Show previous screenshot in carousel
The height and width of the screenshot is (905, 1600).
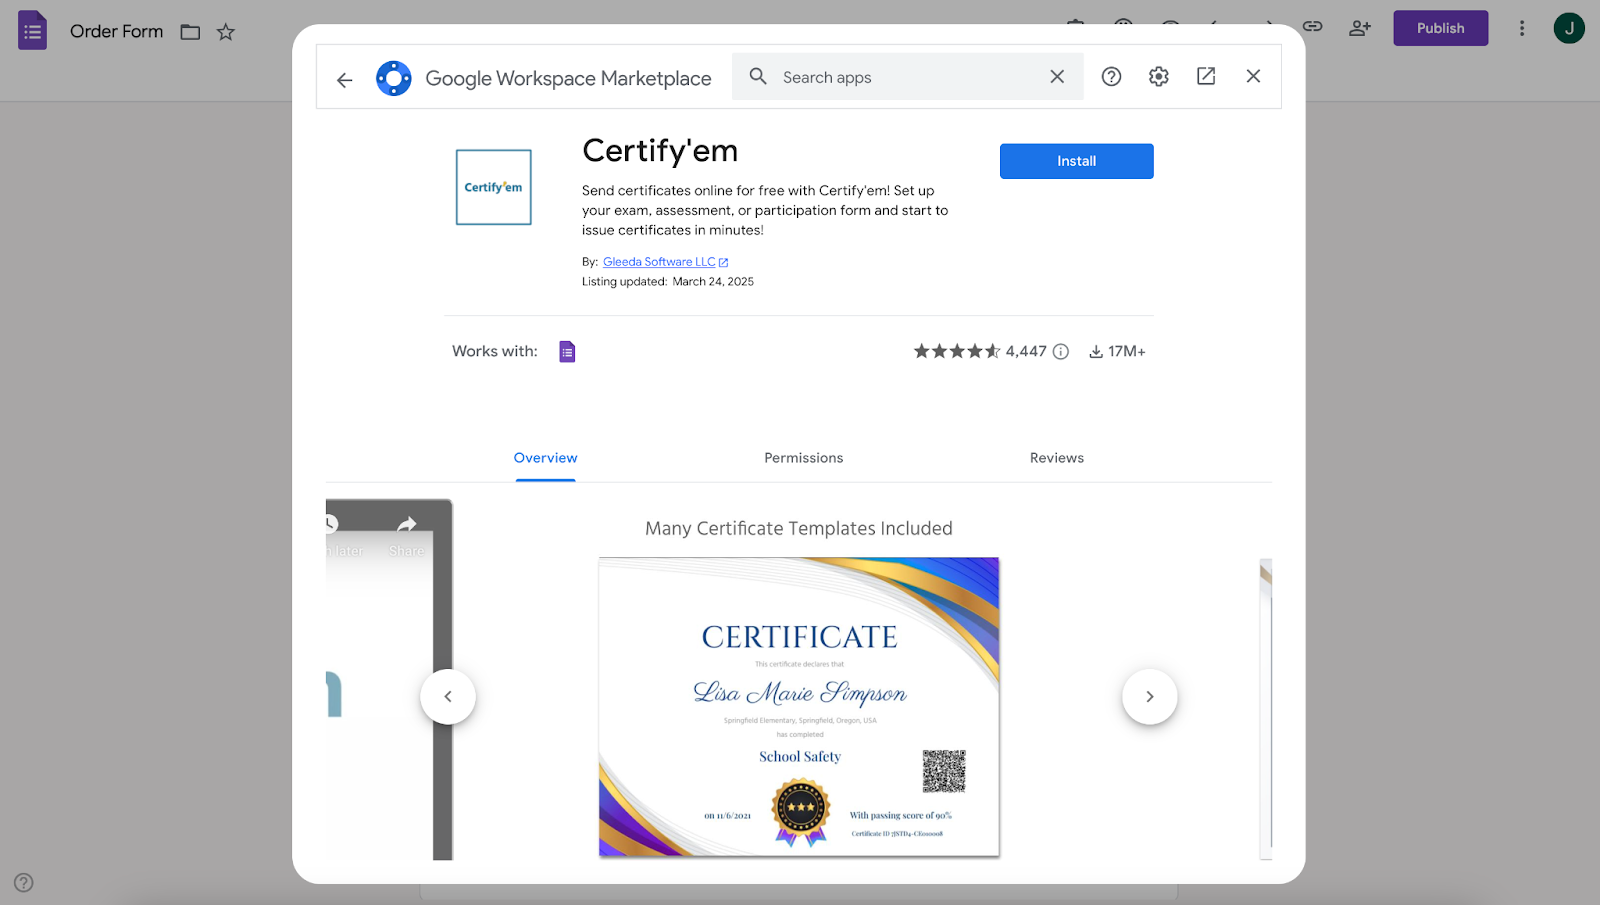point(448,697)
